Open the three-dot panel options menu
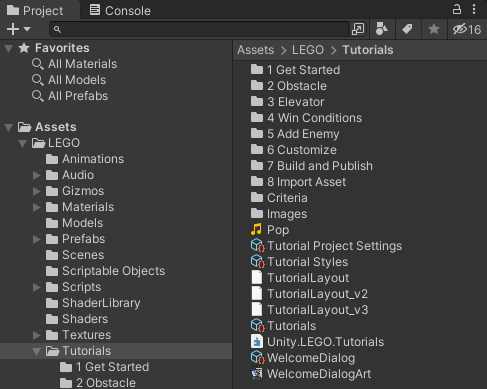 tap(474, 9)
